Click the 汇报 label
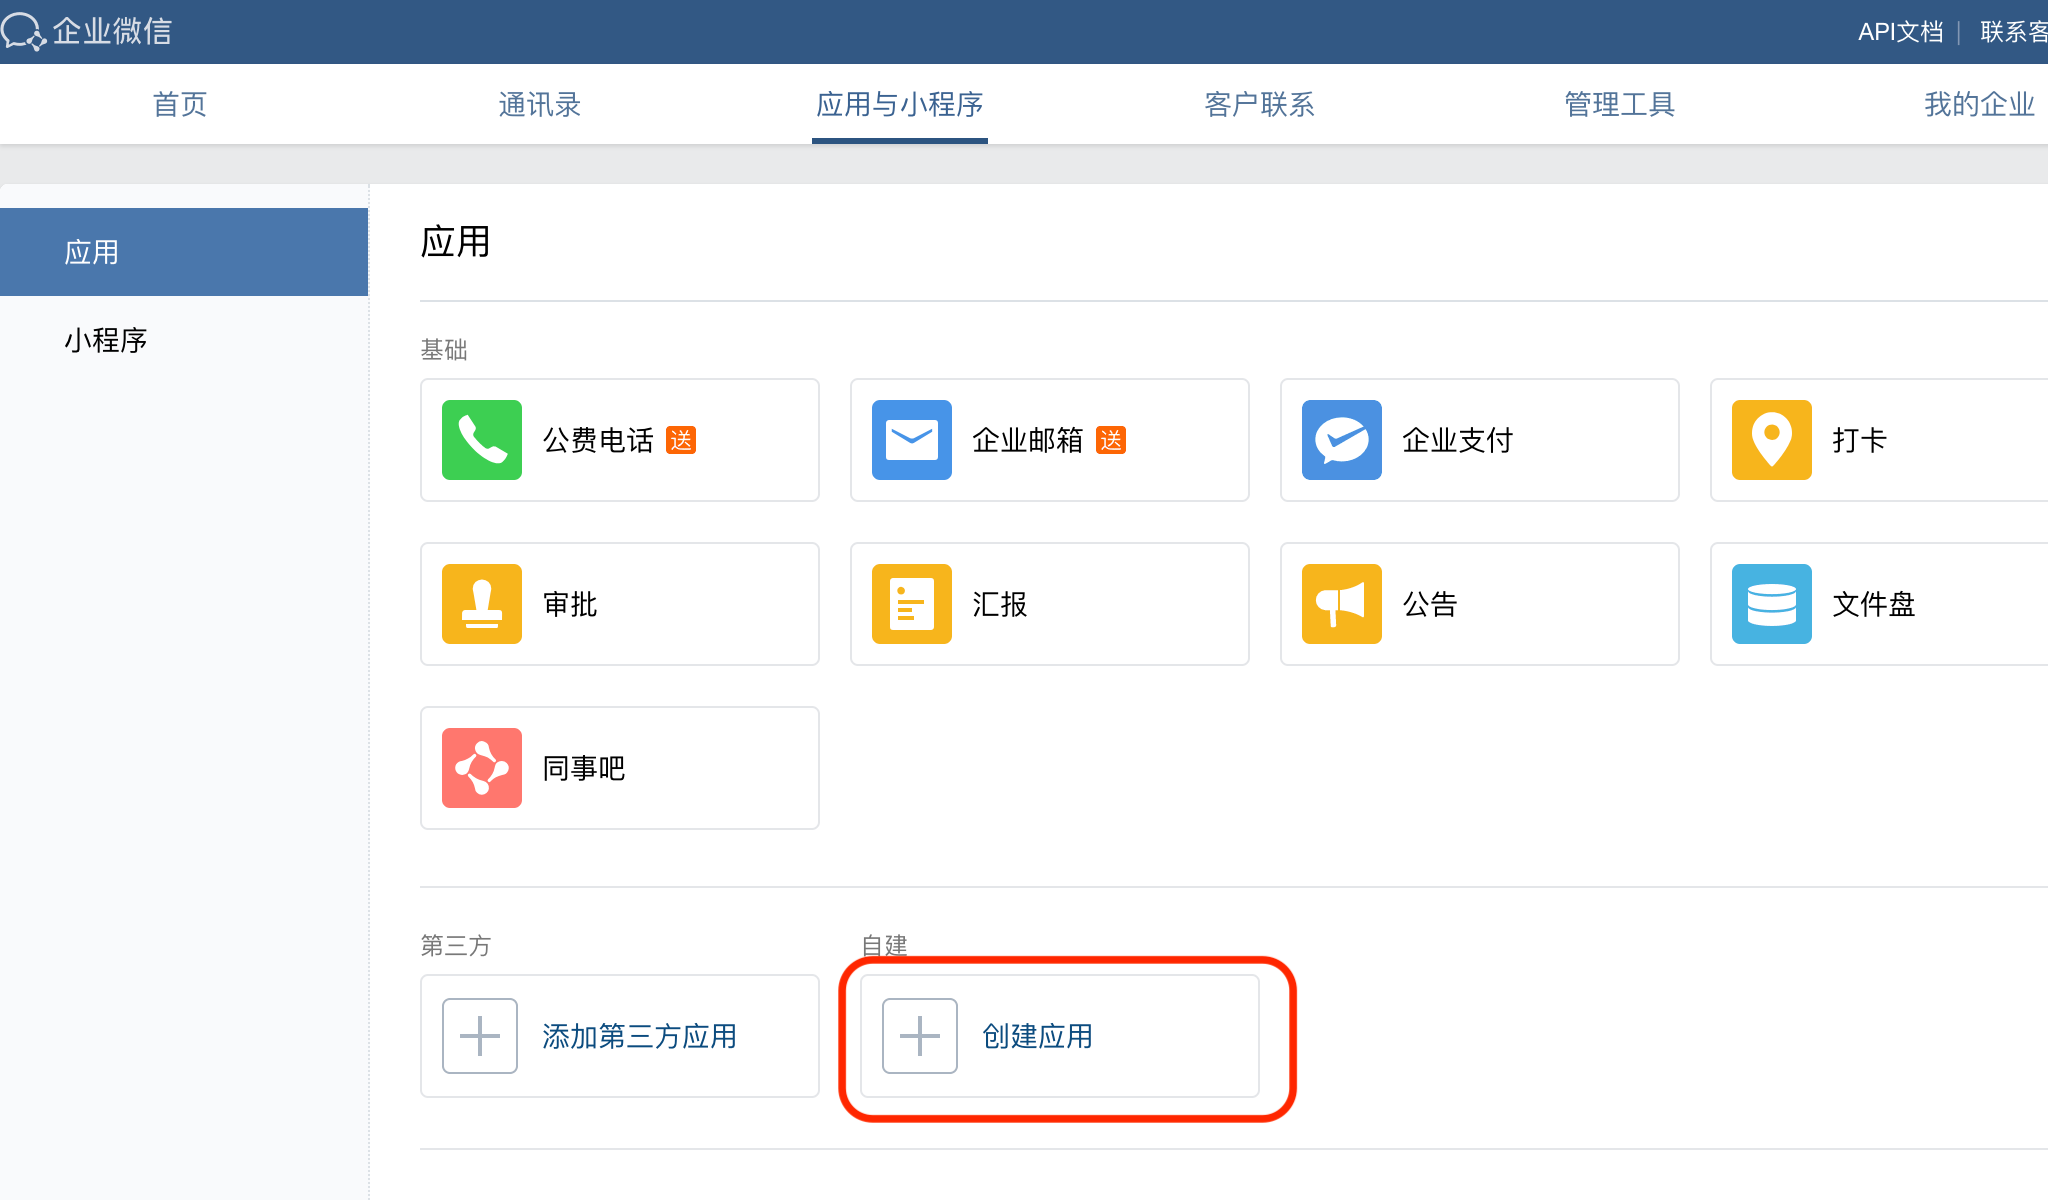 1000,604
